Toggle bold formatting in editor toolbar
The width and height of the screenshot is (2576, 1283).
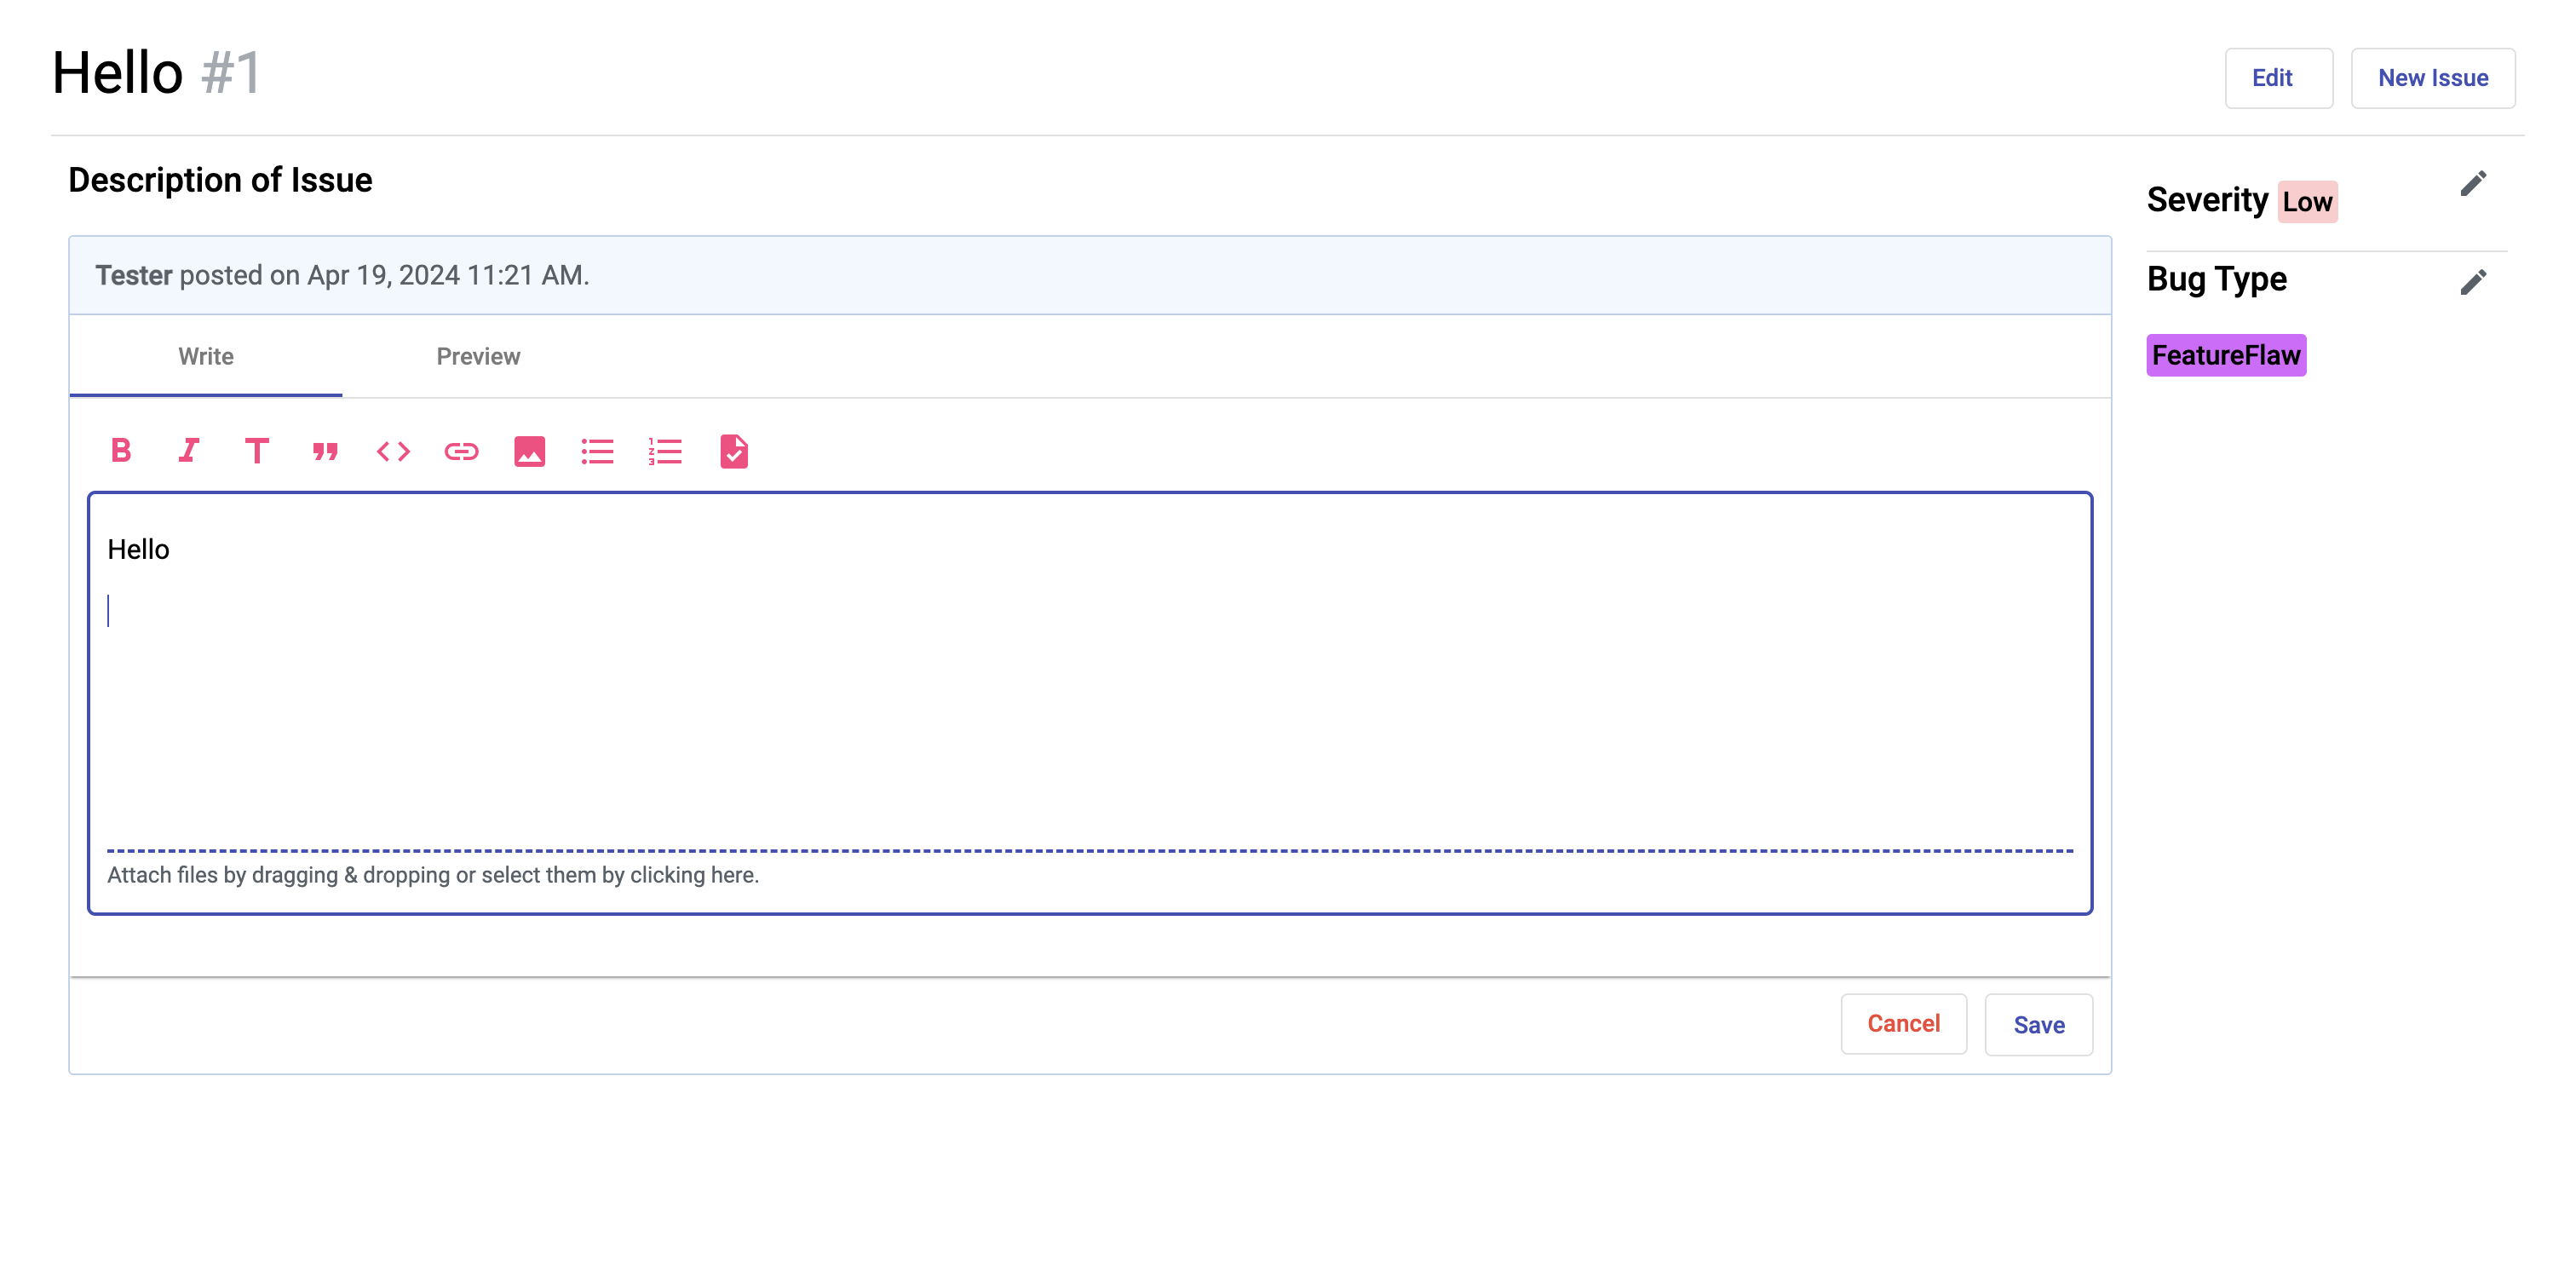pyautogui.click(x=121, y=451)
